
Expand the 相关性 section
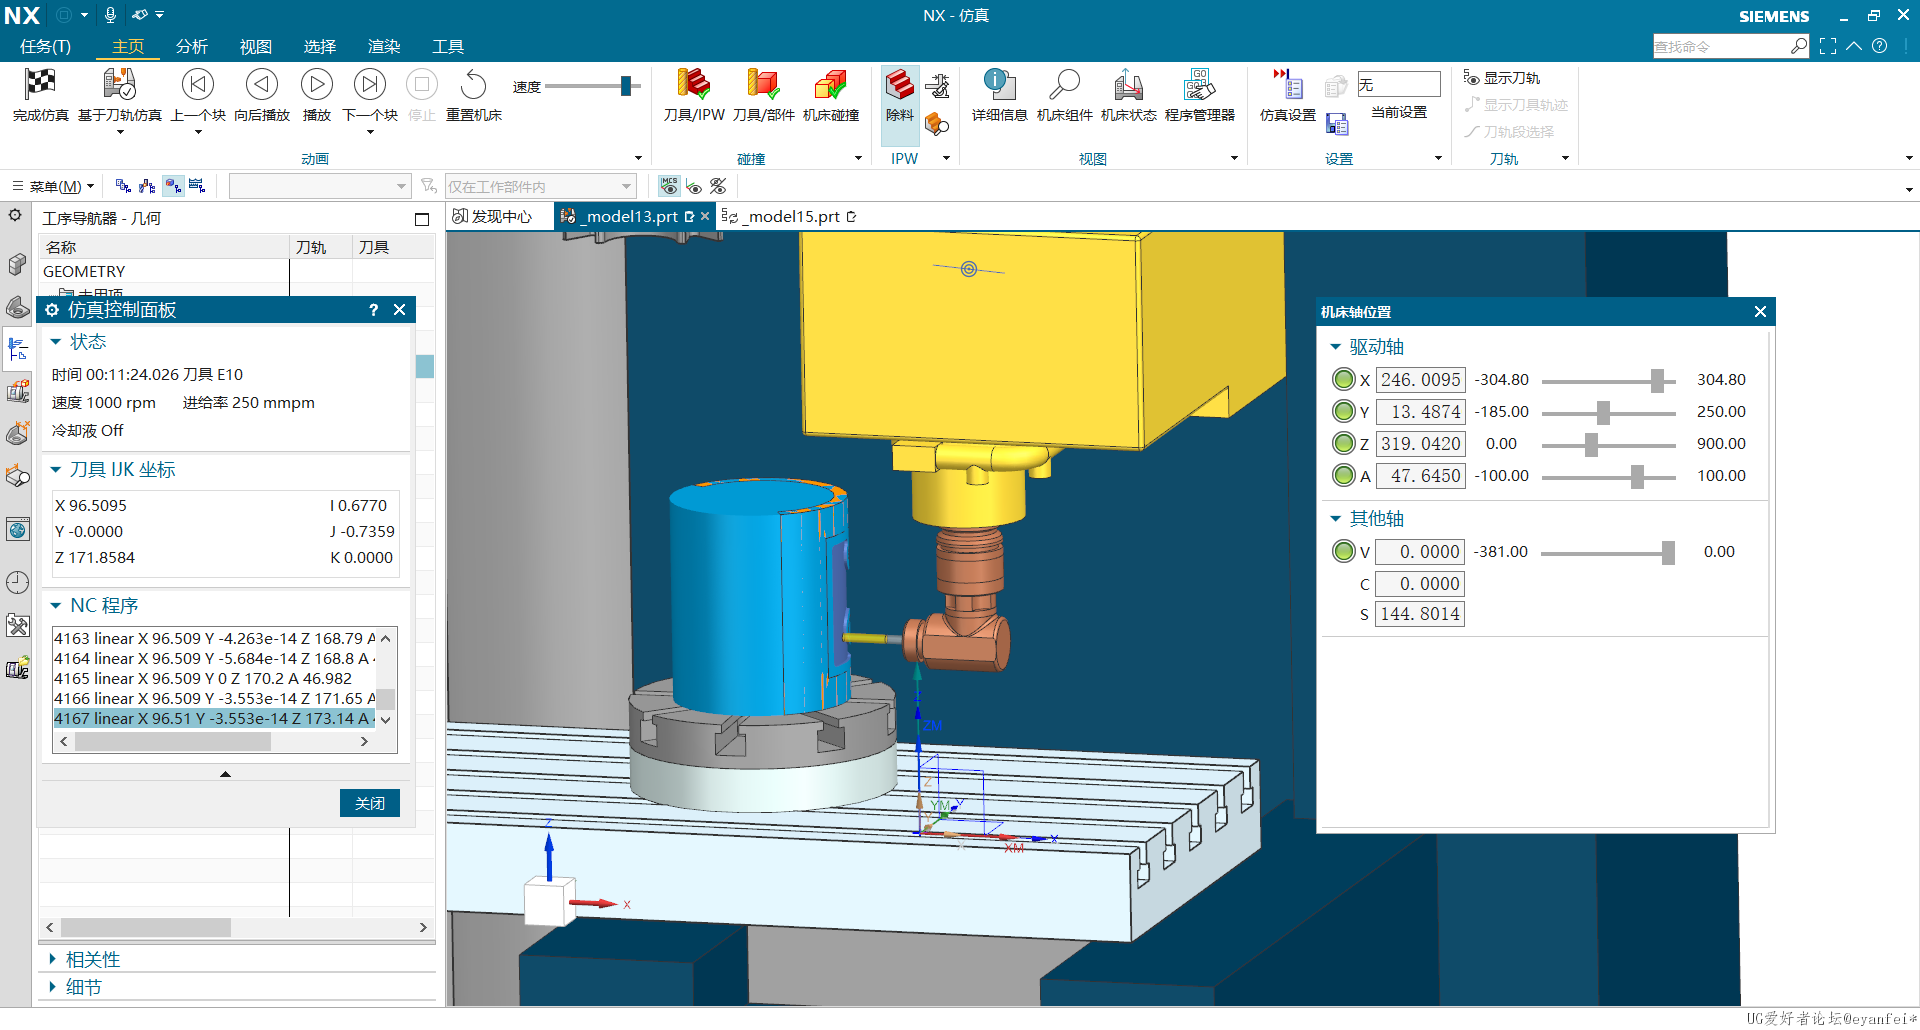pyautogui.click(x=52, y=959)
